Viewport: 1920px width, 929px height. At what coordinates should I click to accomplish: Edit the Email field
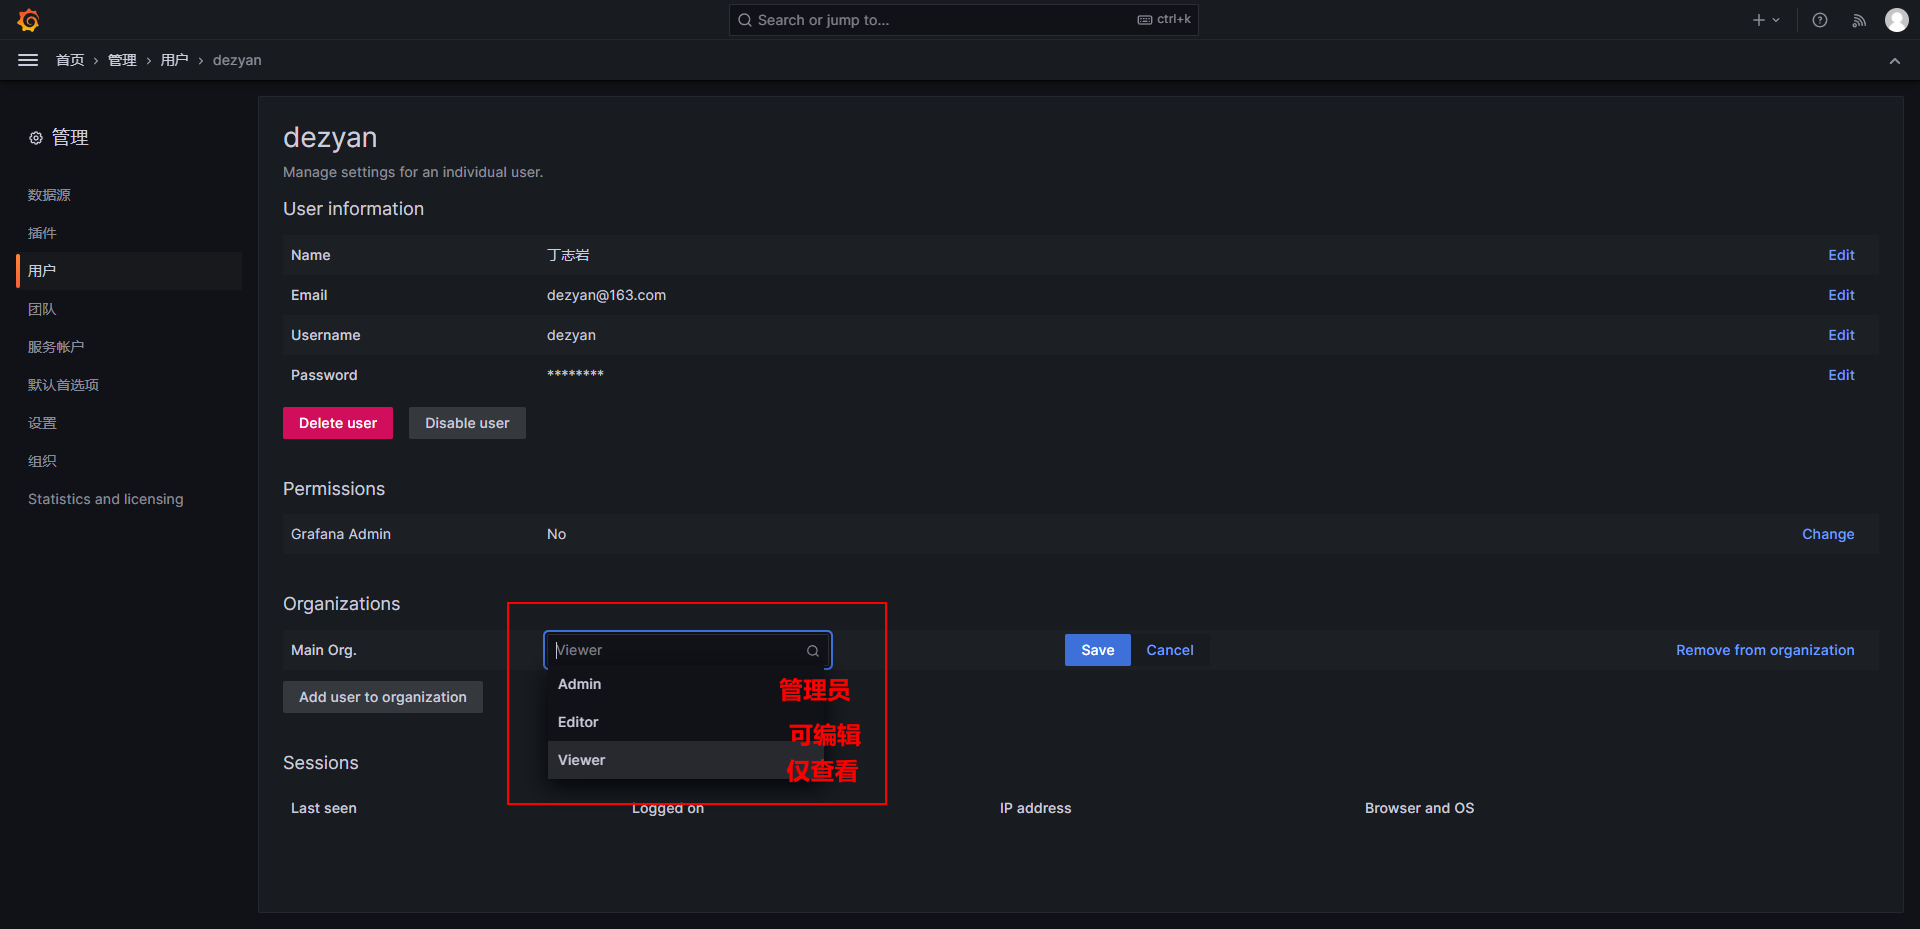pyautogui.click(x=1841, y=295)
